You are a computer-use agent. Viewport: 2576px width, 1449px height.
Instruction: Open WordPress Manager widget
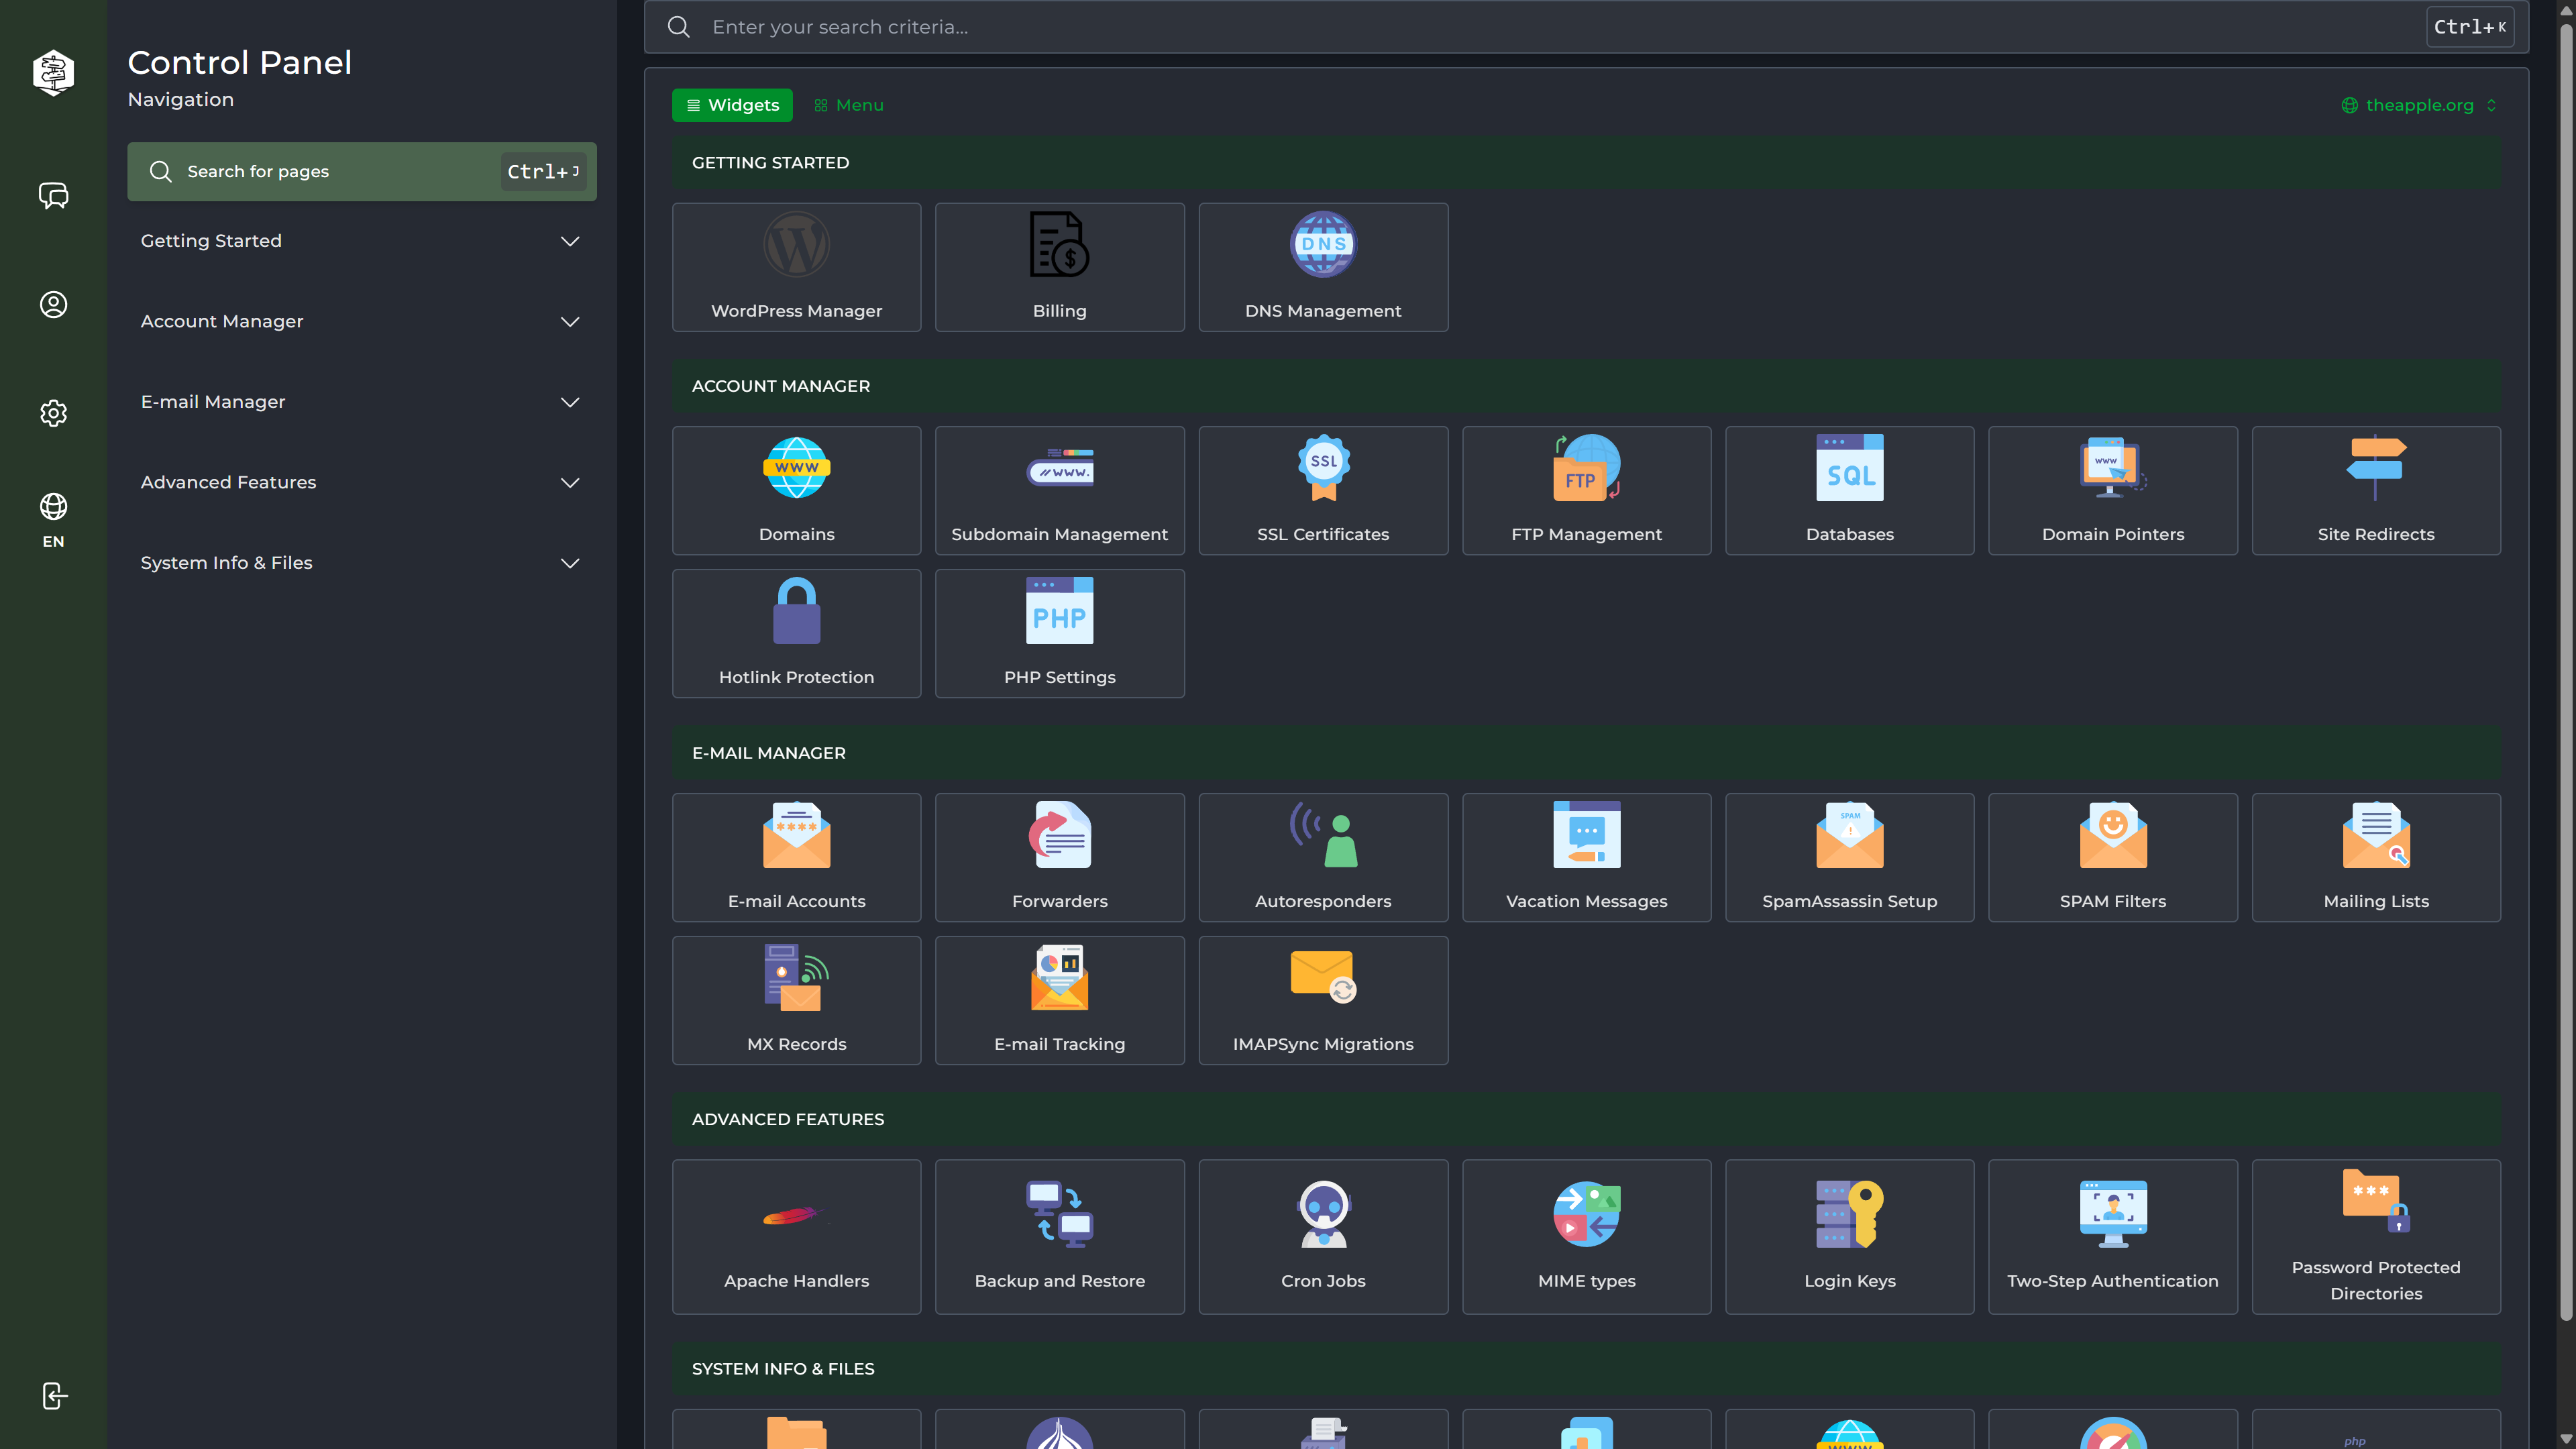coord(796,267)
